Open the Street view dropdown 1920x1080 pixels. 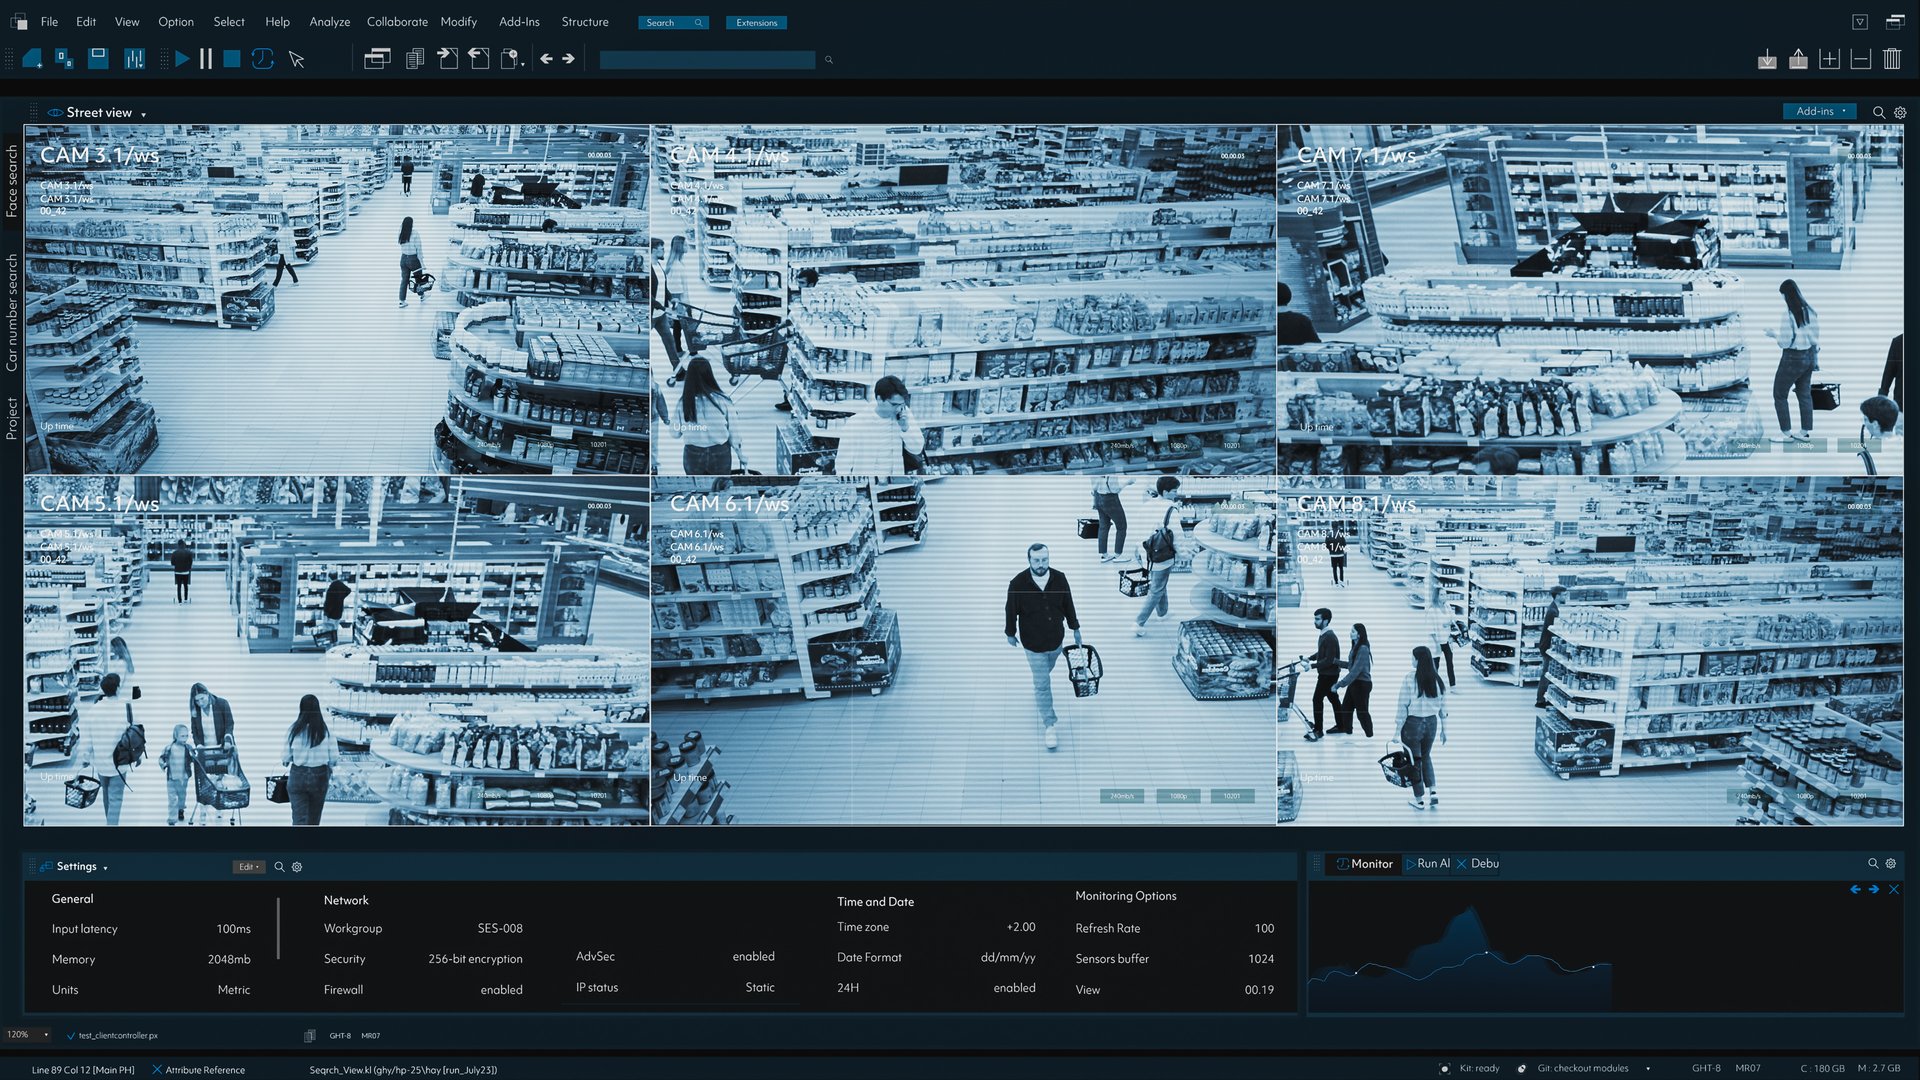pos(142,113)
